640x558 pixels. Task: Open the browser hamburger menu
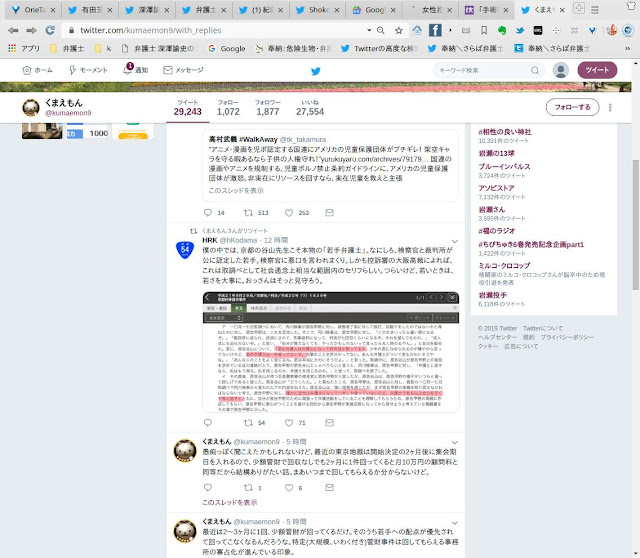pyautogui.click(x=595, y=9)
